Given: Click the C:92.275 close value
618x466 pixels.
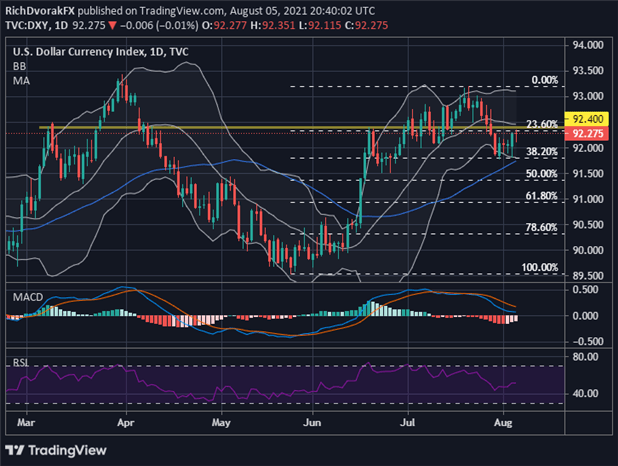Looking at the screenshot, I should tap(367, 26).
